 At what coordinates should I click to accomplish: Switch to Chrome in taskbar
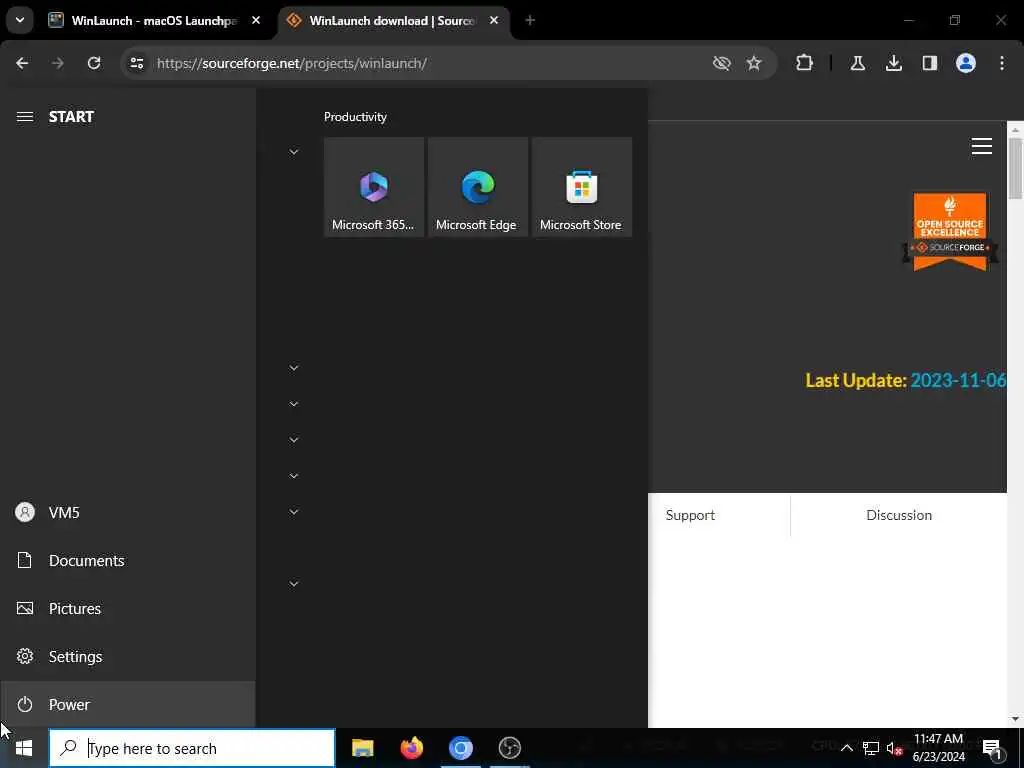460,748
